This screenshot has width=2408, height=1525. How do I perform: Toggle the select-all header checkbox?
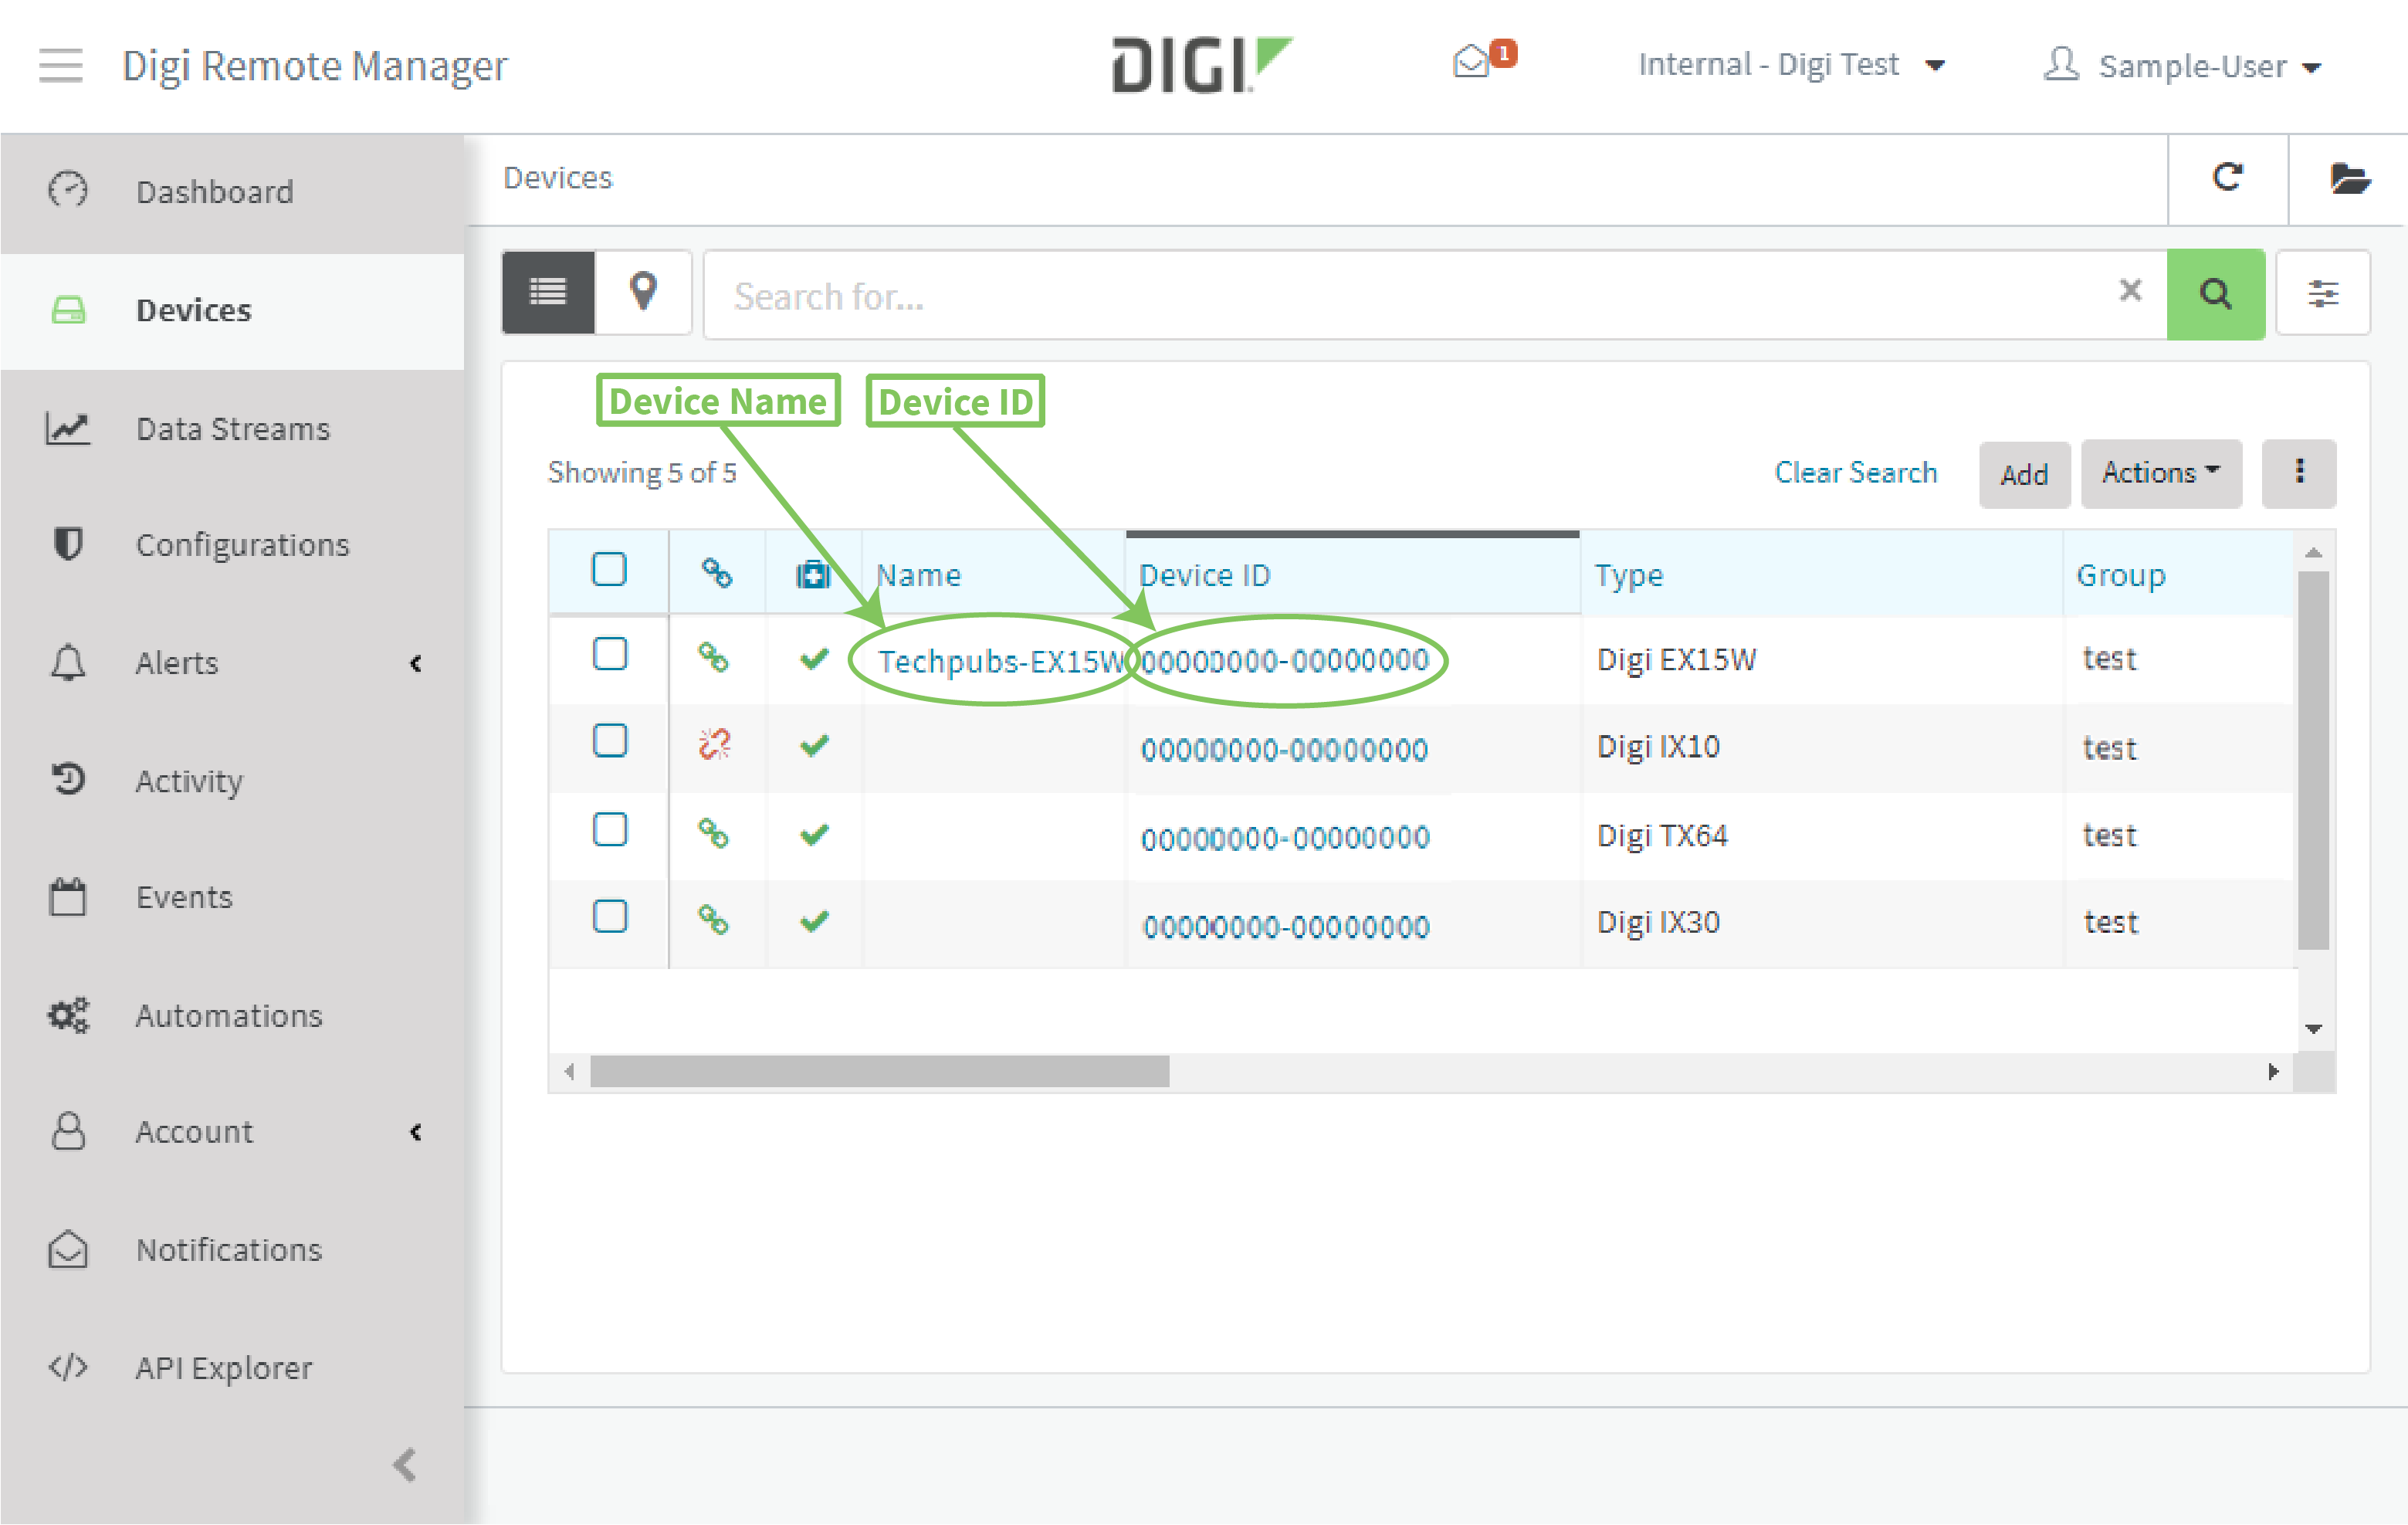[609, 569]
